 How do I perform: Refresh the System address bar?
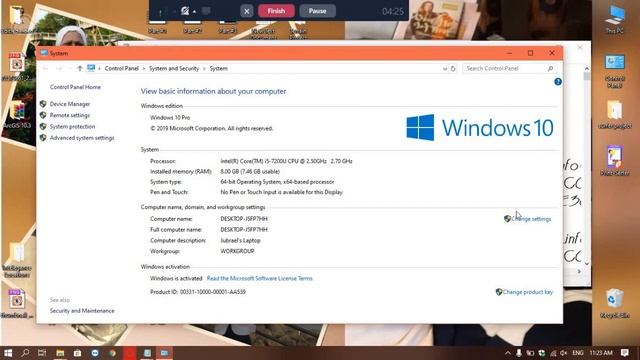(453, 69)
